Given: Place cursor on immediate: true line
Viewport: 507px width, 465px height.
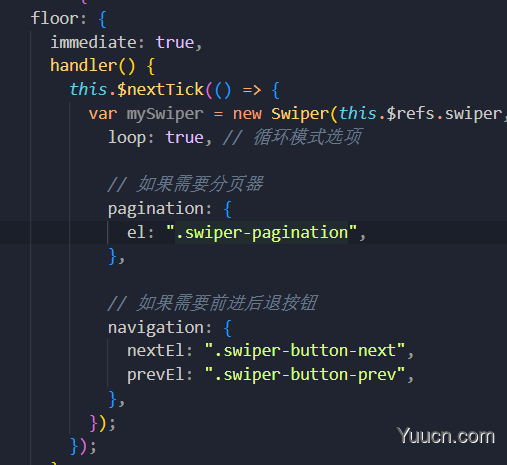Looking at the screenshot, I should [x=126, y=42].
